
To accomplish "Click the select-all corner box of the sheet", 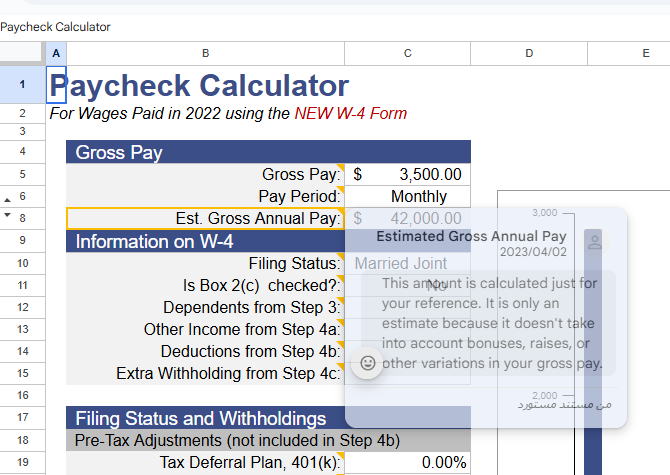I will tap(22, 53).
